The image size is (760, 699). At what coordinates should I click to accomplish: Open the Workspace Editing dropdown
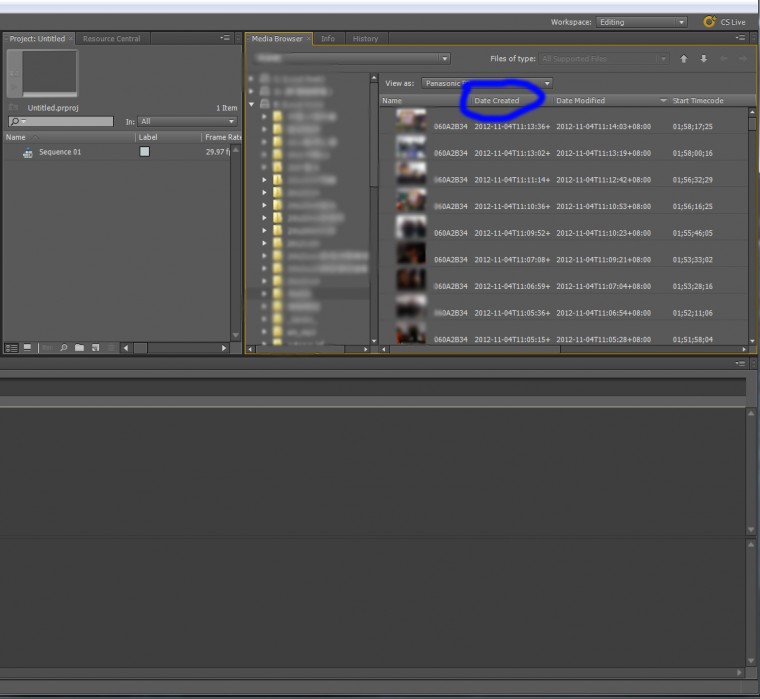(641, 21)
